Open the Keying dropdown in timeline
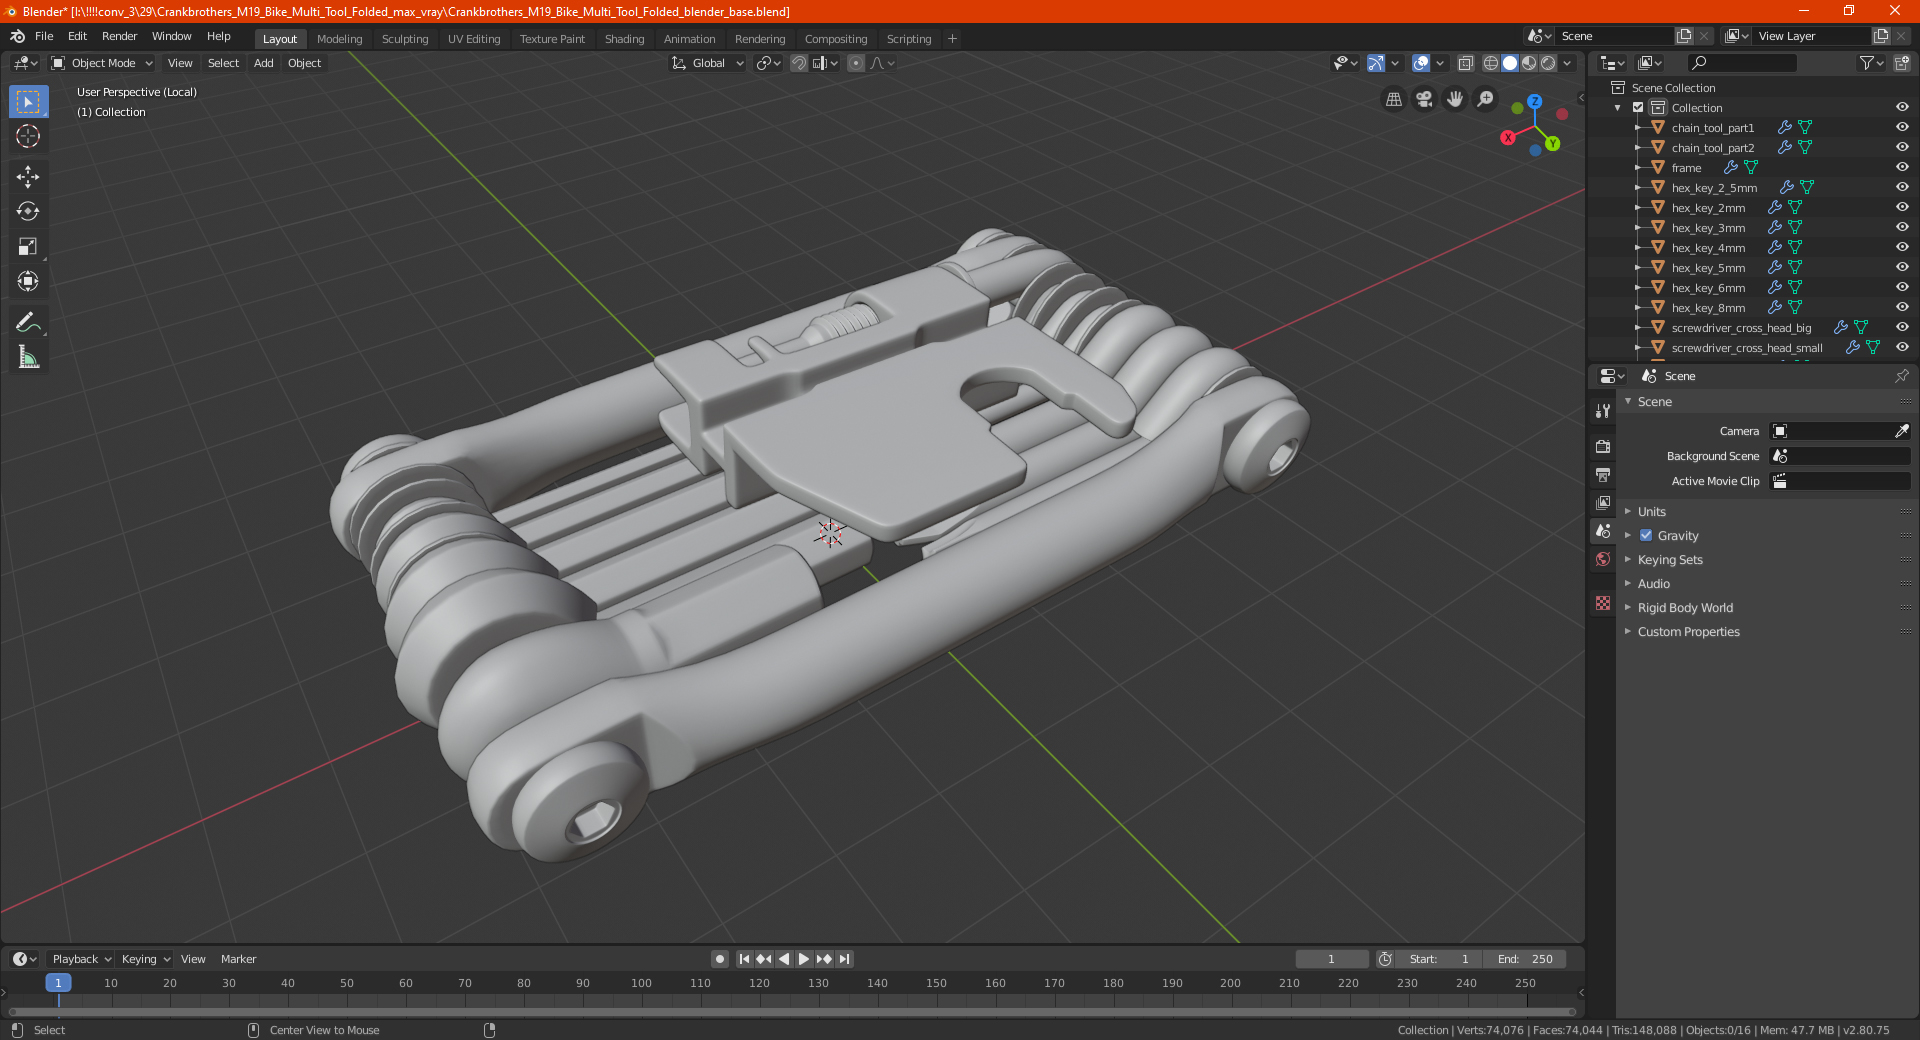 coord(145,959)
